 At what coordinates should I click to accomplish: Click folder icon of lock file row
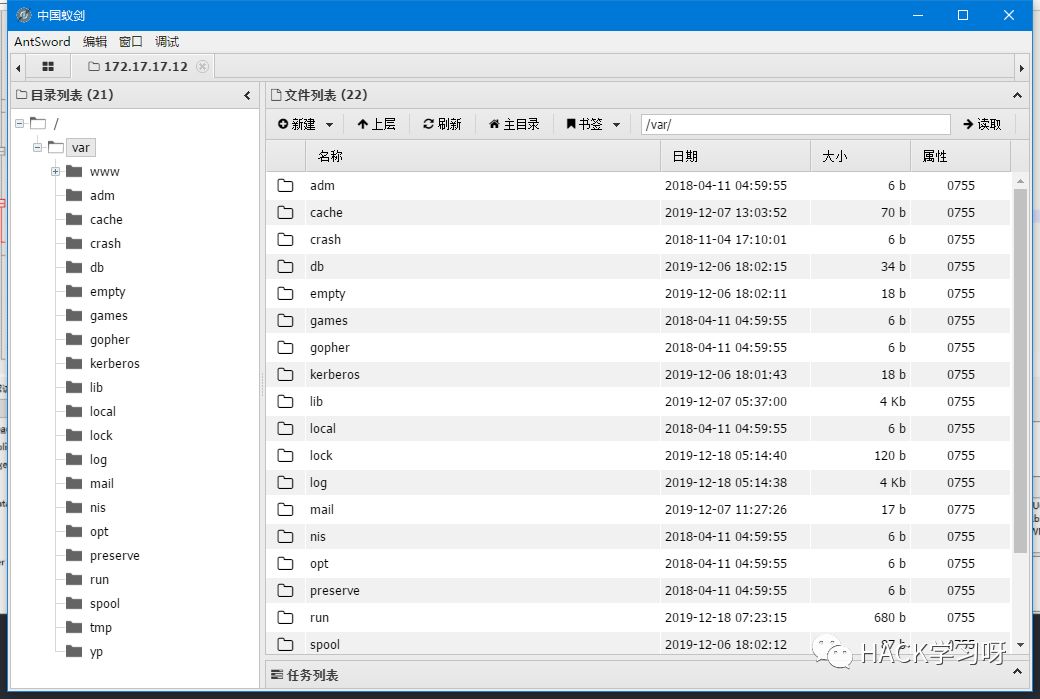(285, 456)
